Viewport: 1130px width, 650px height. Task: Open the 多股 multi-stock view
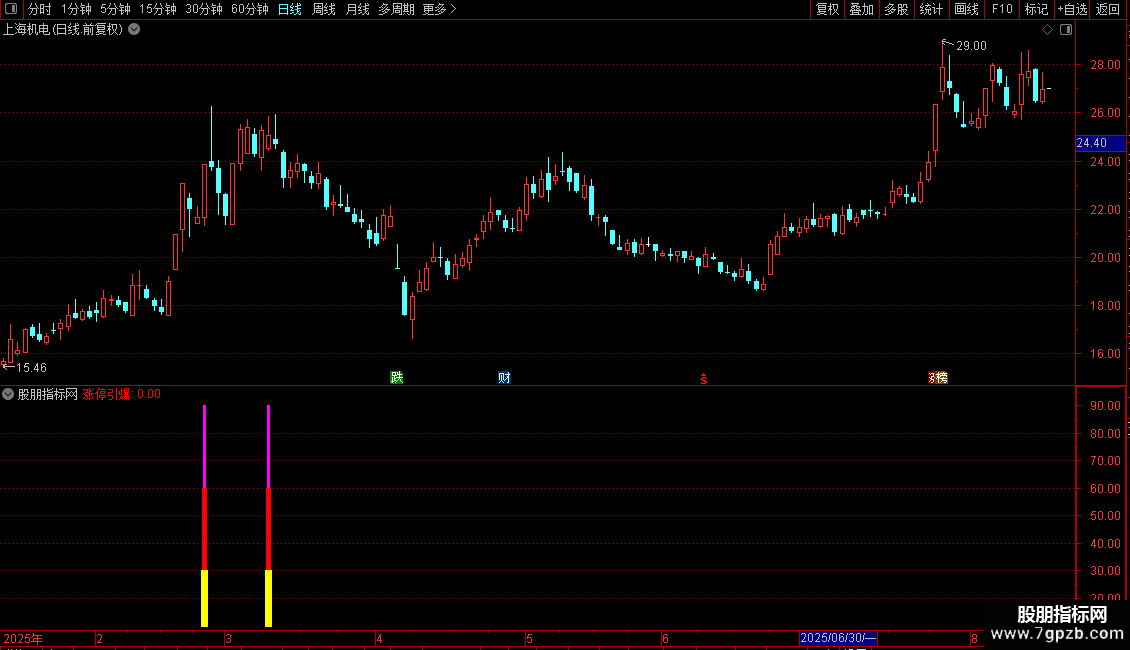click(x=896, y=9)
